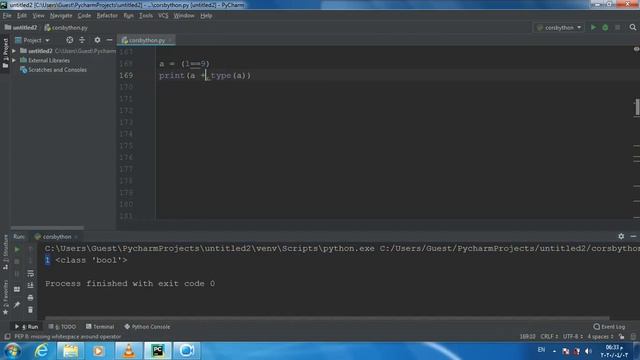Clear console output with the trash icon
The image size is (640, 360).
click(x=30, y=310)
